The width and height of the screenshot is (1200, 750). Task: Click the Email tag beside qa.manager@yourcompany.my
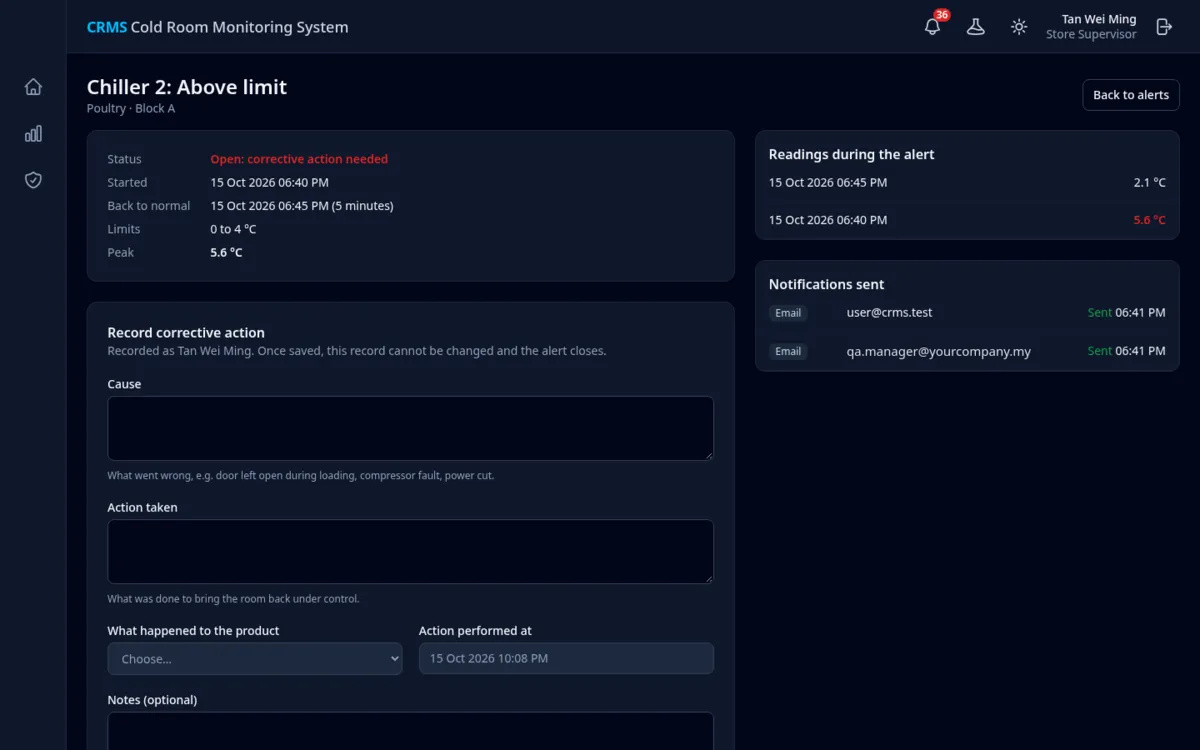pyautogui.click(x=788, y=352)
